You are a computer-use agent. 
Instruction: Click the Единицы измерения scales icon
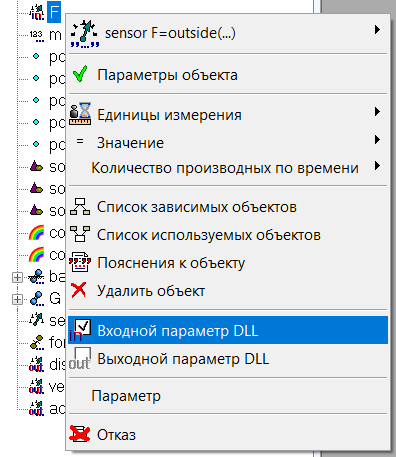pos(80,114)
